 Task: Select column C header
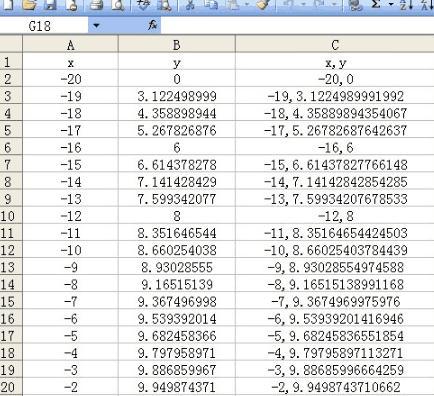point(335,45)
